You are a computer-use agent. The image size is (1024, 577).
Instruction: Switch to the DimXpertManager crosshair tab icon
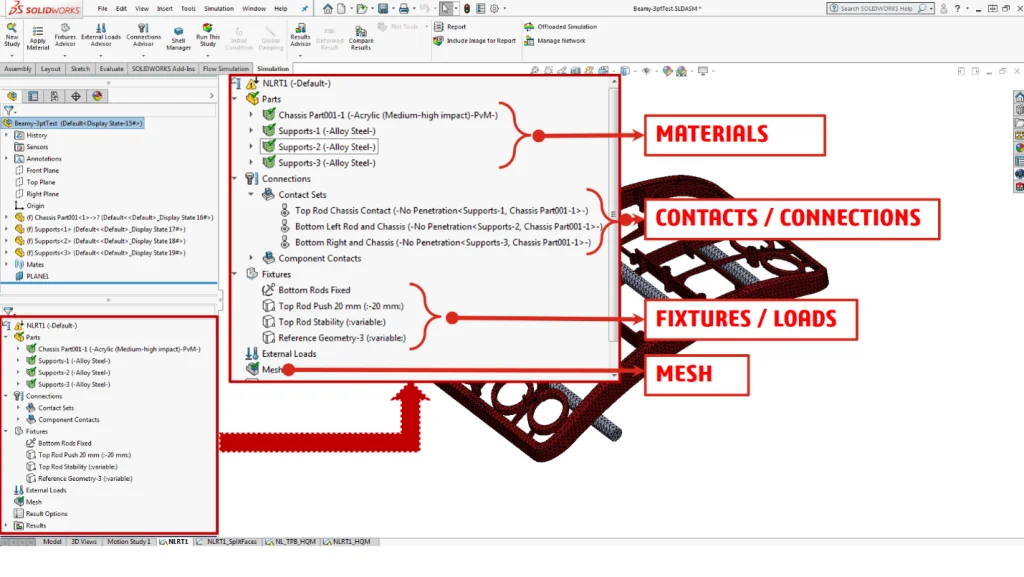point(76,96)
